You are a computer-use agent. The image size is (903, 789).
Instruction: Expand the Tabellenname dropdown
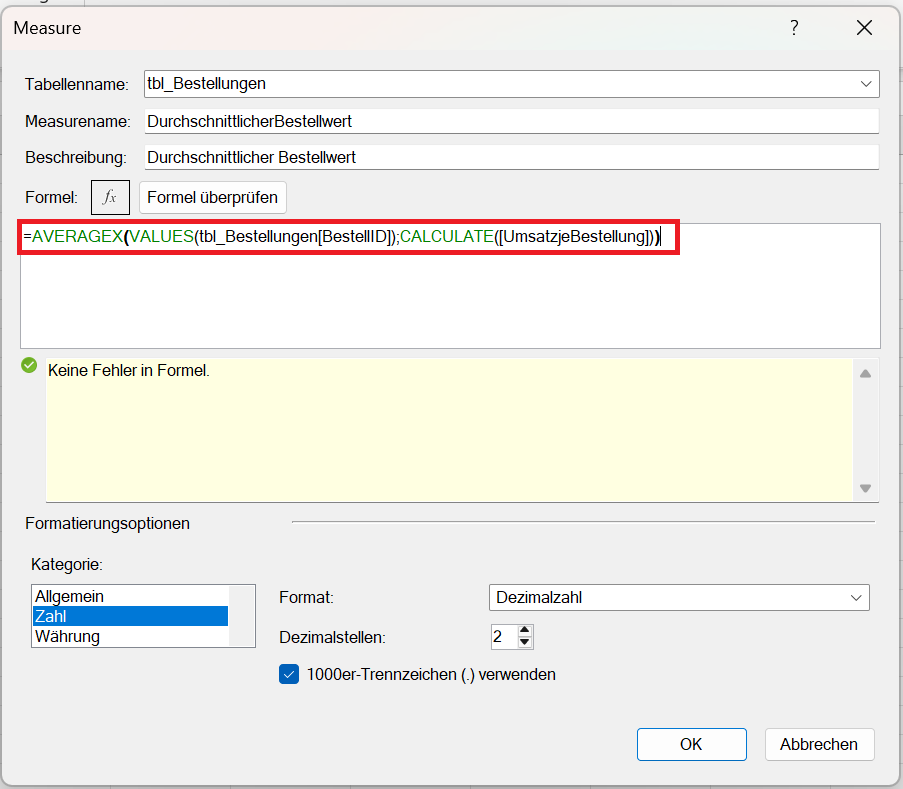tap(866, 84)
